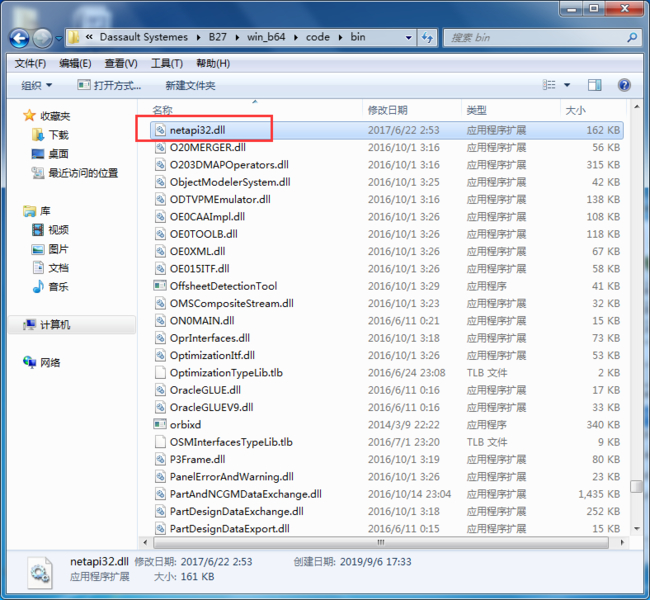The height and width of the screenshot is (600, 650).
Task: Select OMSCompositeStream.dll file
Action: point(232,304)
